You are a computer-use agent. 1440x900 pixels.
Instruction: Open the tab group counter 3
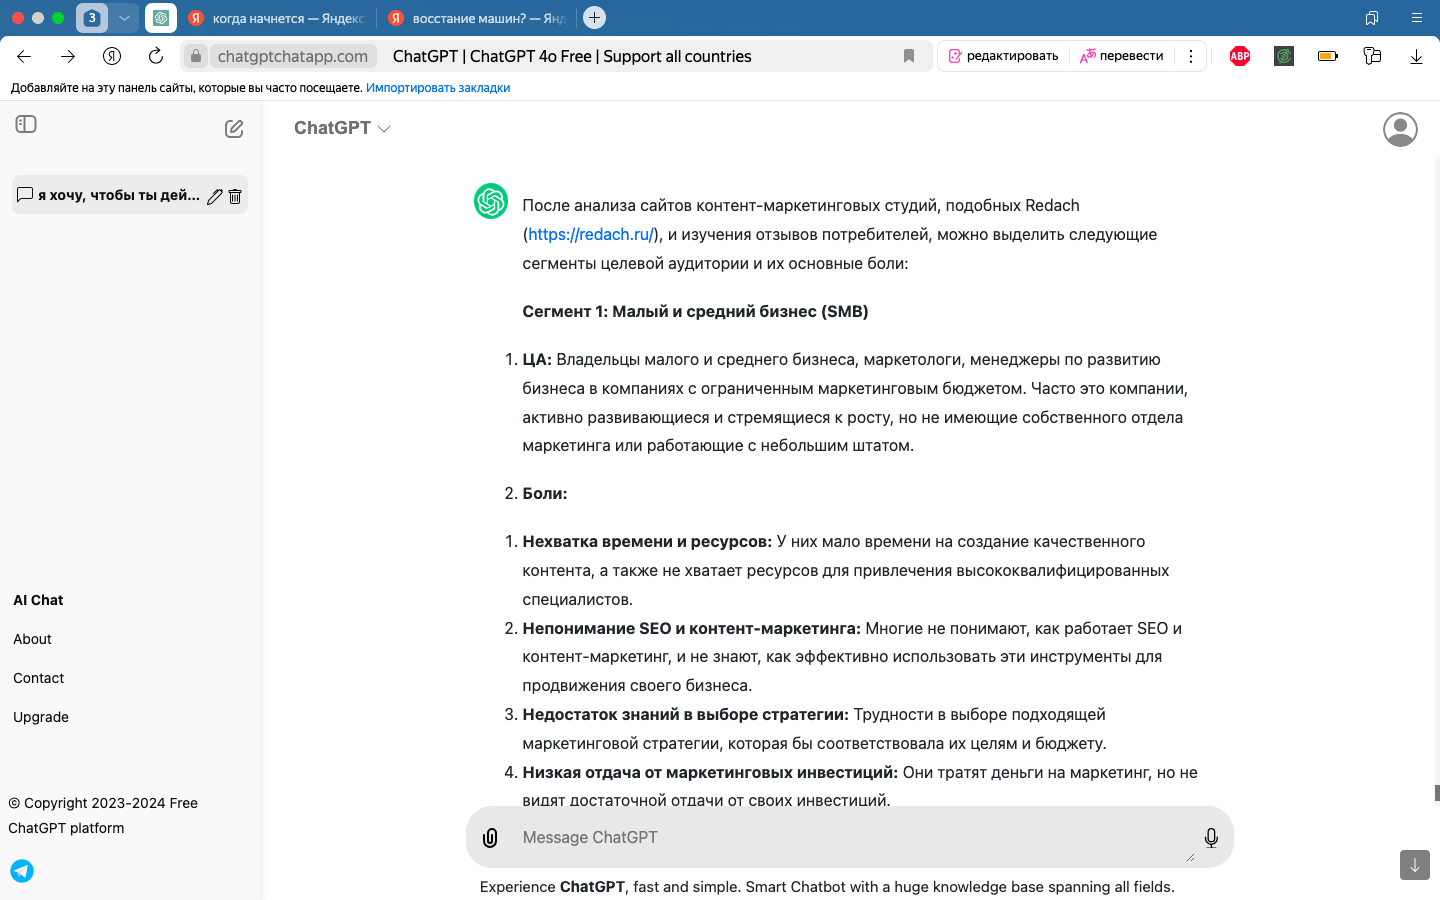pyautogui.click(x=92, y=18)
